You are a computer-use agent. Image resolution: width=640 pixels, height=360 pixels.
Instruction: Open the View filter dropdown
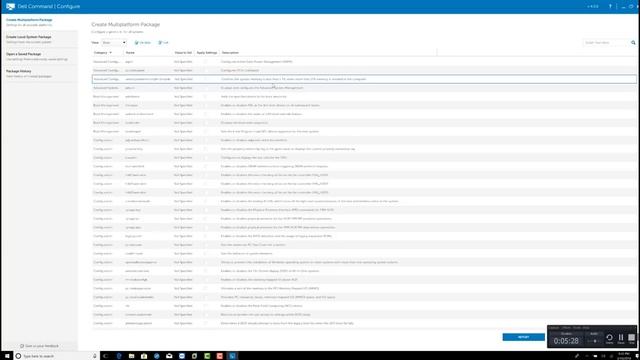tap(114, 42)
